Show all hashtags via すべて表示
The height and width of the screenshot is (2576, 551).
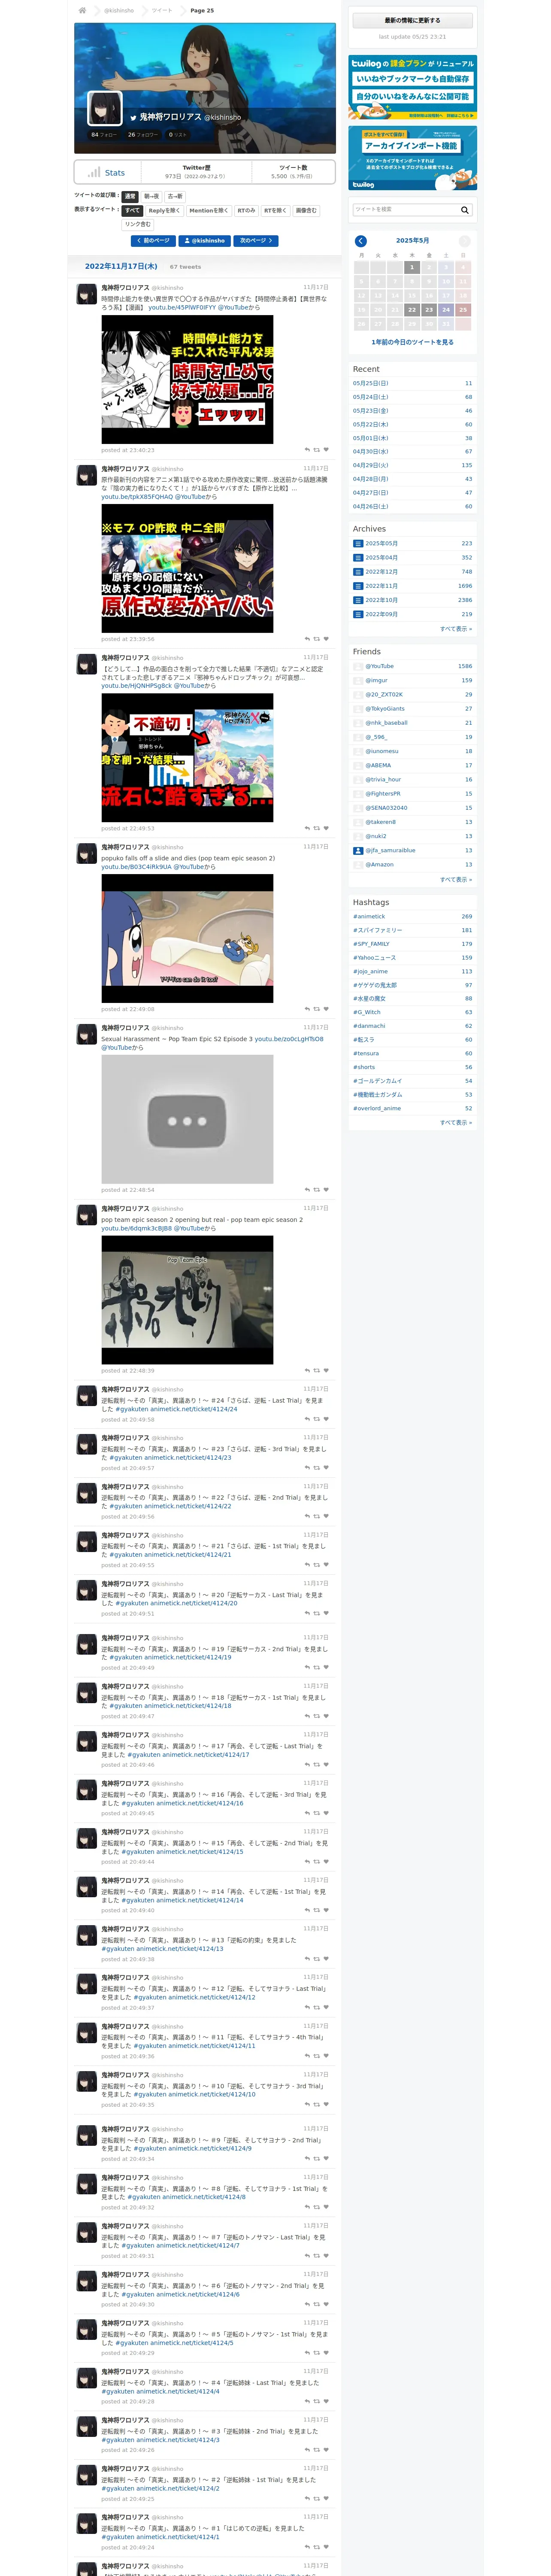click(x=456, y=1123)
